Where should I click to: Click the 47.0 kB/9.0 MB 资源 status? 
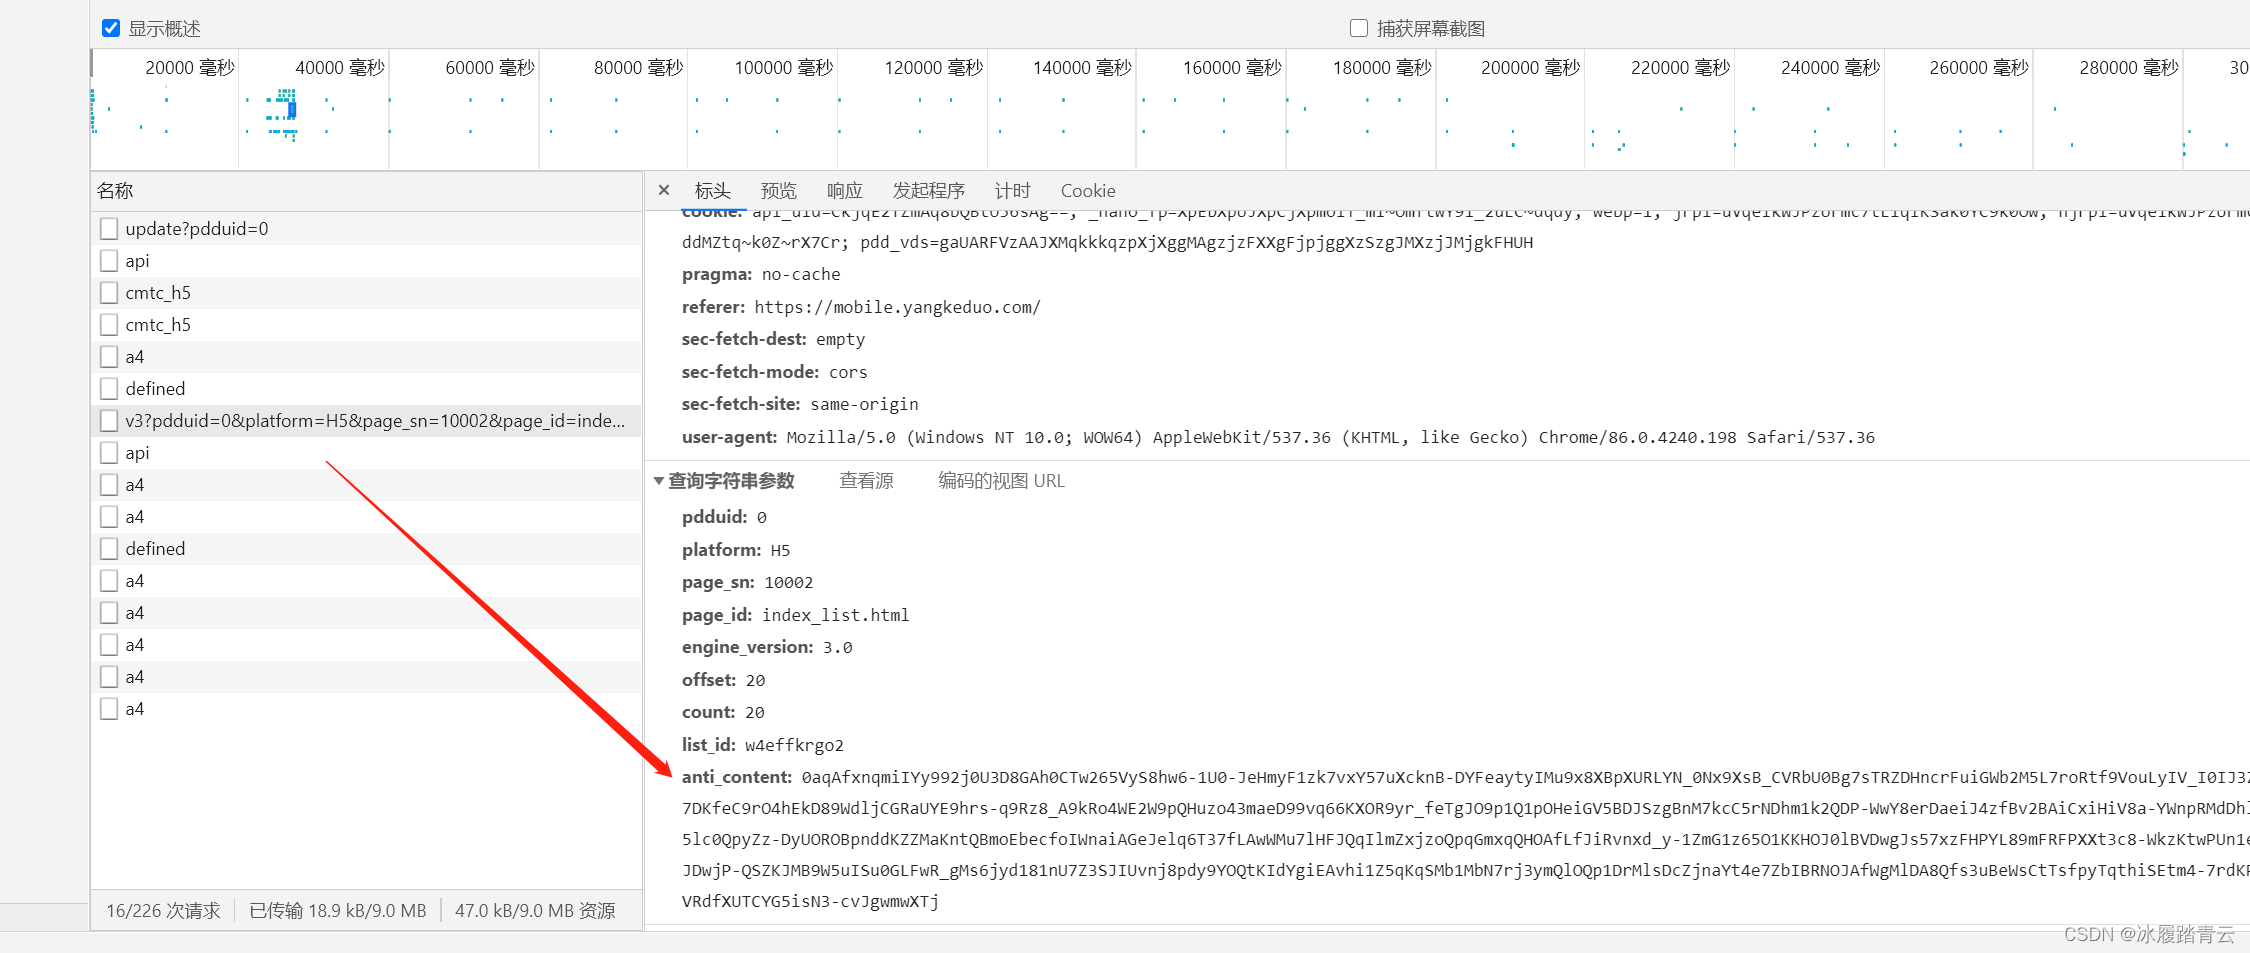[x=535, y=911]
